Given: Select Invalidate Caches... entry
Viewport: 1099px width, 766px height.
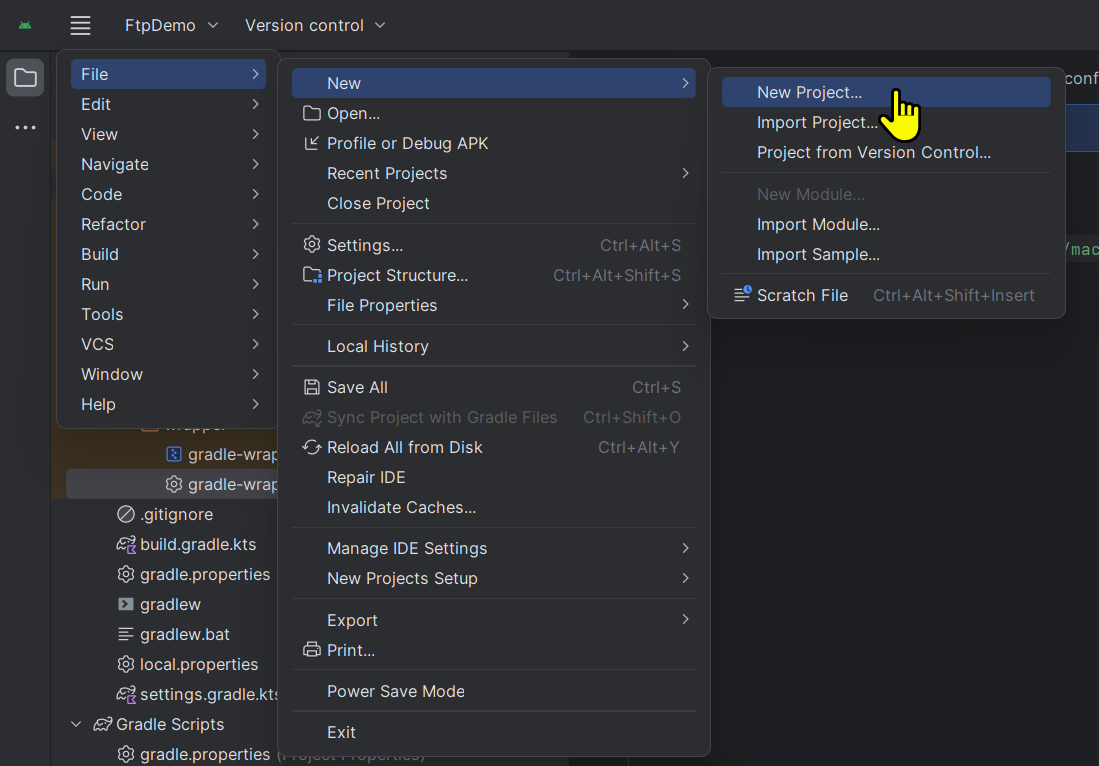Looking at the screenshot, I should (493, 507).
